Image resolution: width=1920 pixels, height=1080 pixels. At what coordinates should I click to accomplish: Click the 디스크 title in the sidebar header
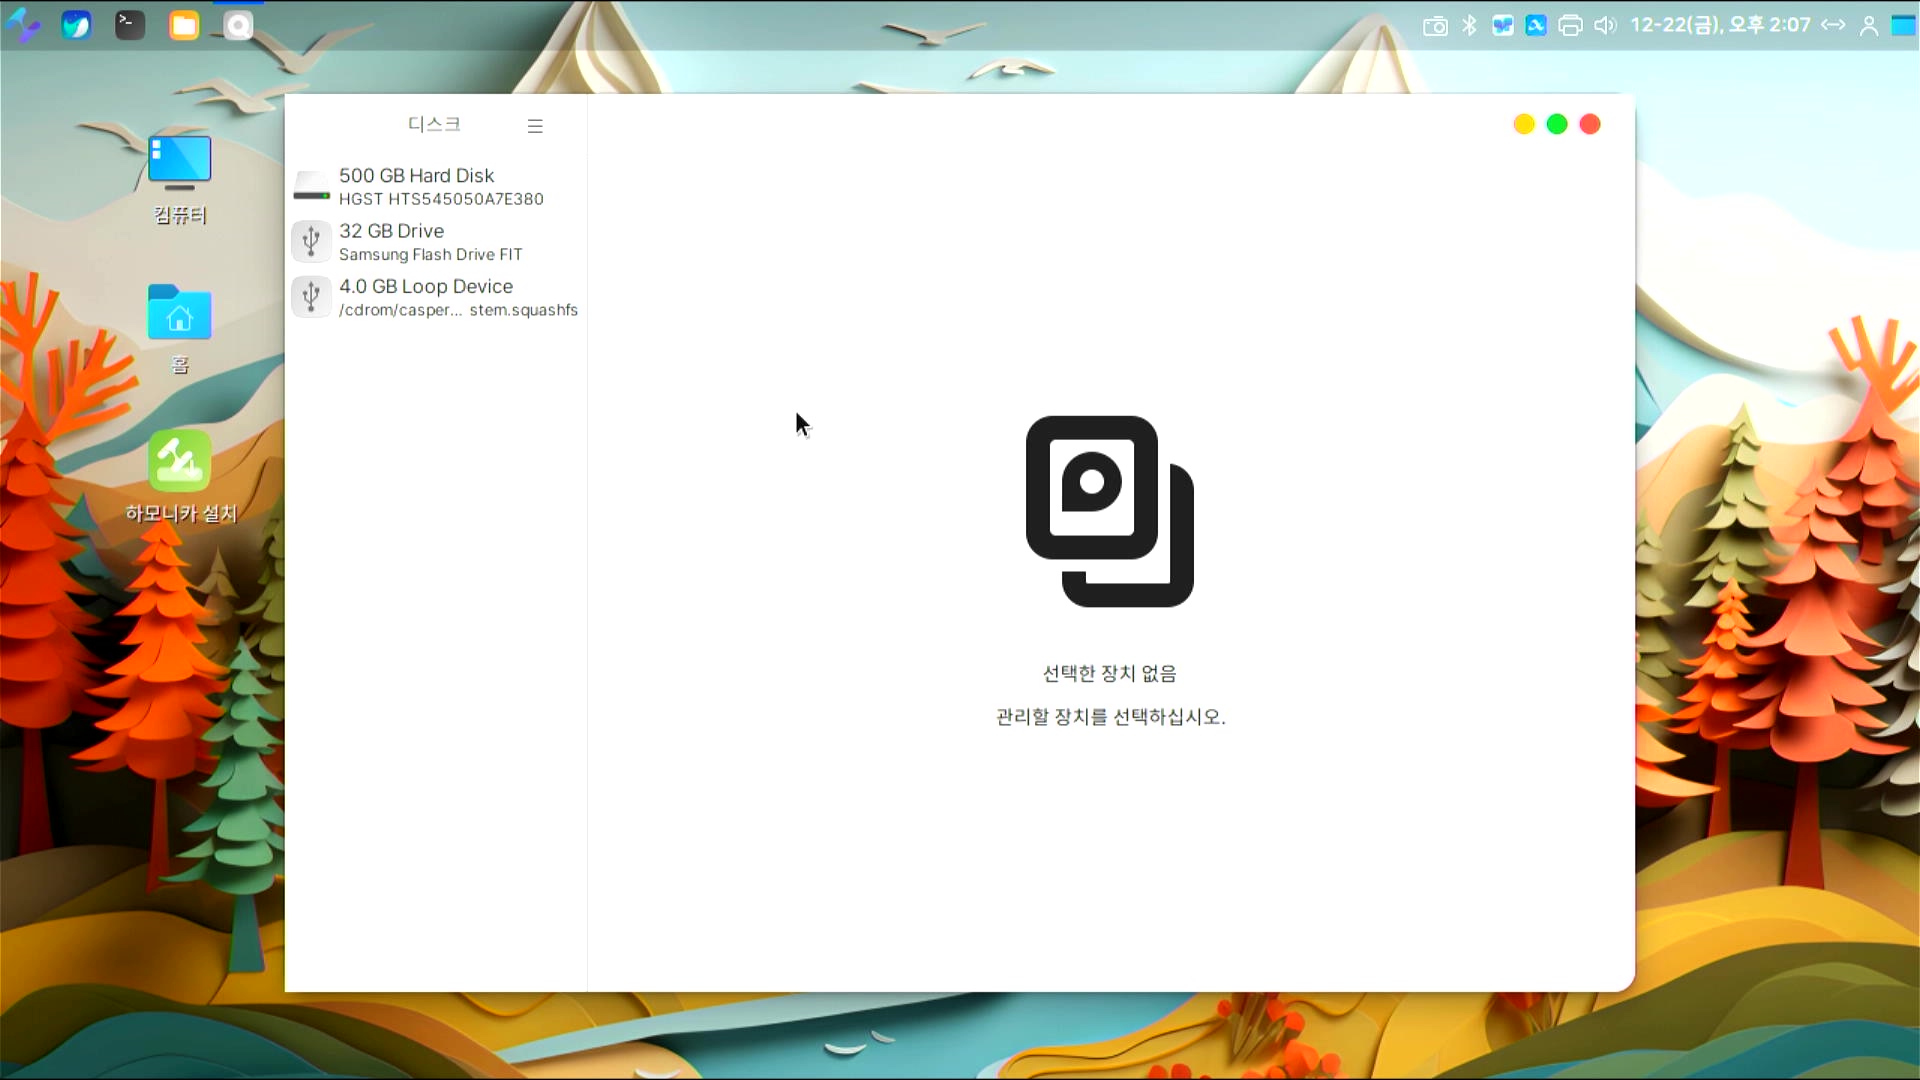coord(434,124)
